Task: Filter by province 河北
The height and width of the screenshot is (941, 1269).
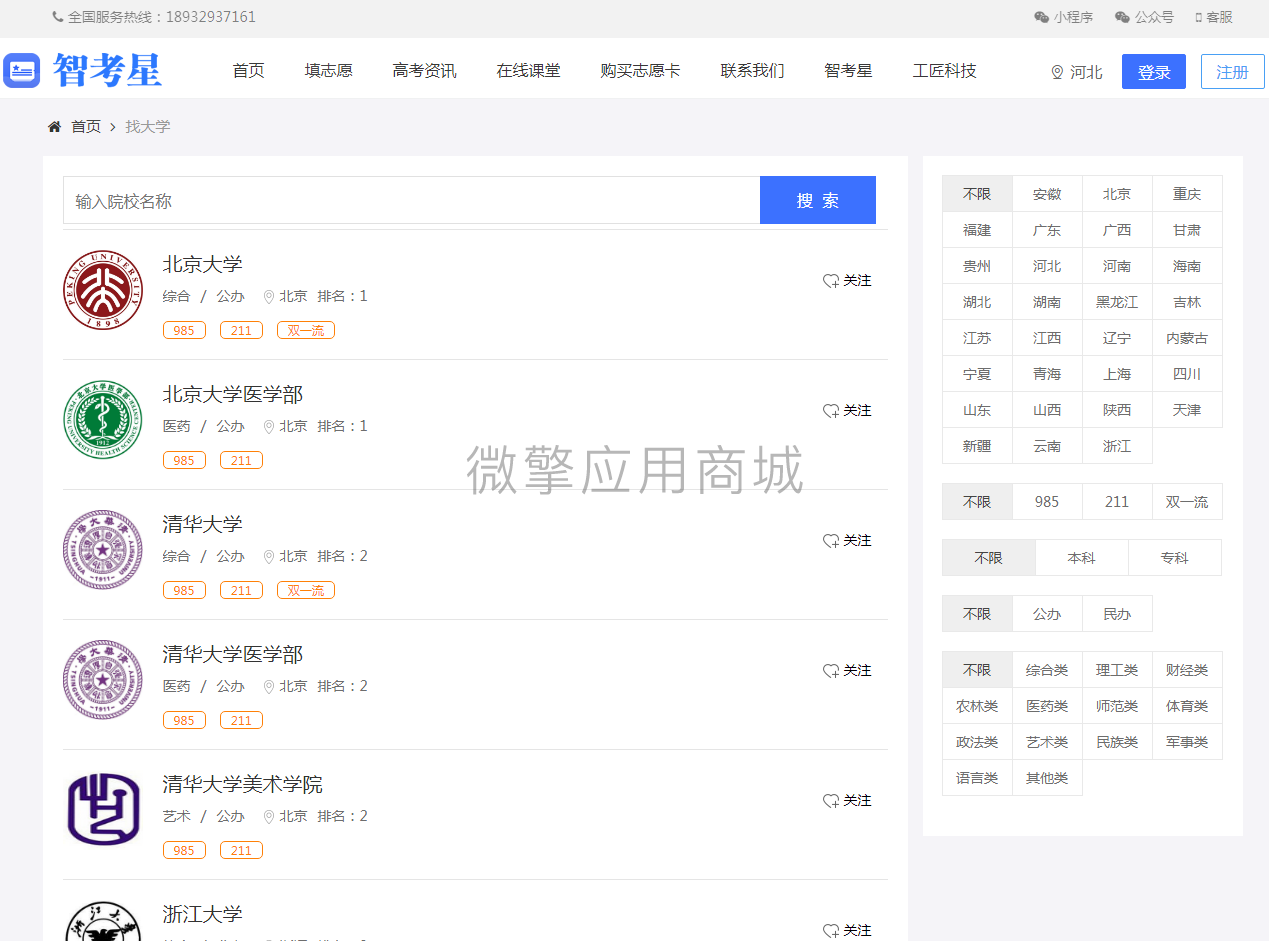Action: click(1047, 266)
